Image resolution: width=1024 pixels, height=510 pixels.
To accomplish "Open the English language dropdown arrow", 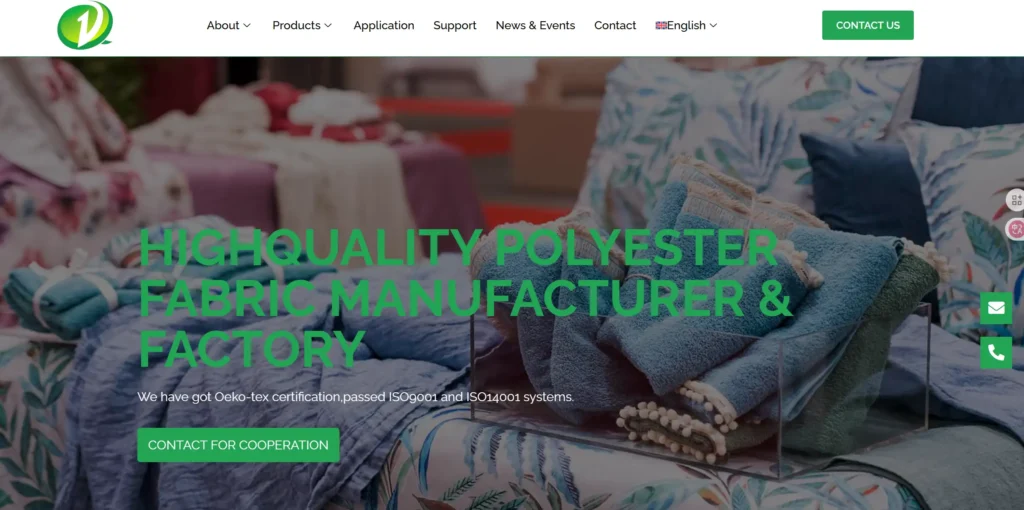I will 713,25.
